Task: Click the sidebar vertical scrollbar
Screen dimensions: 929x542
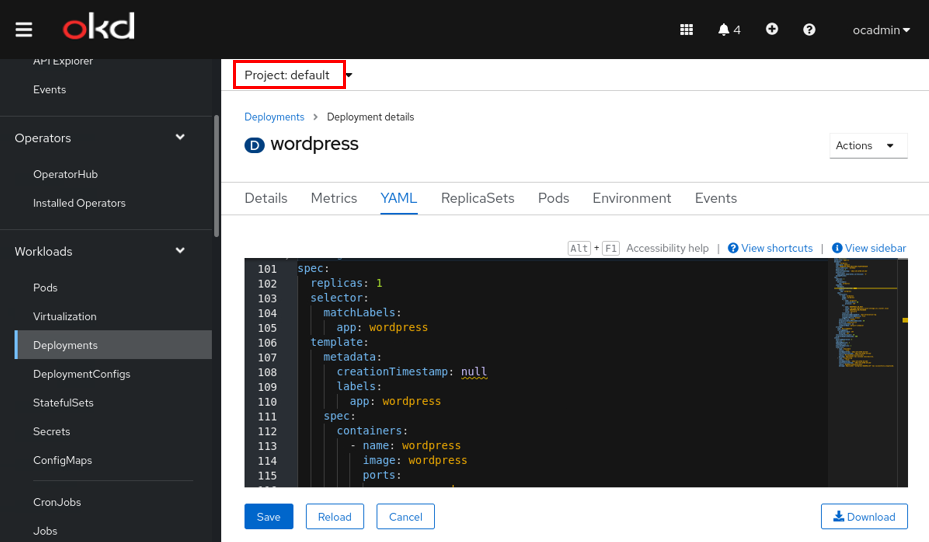Action: [x=216, y=176]
